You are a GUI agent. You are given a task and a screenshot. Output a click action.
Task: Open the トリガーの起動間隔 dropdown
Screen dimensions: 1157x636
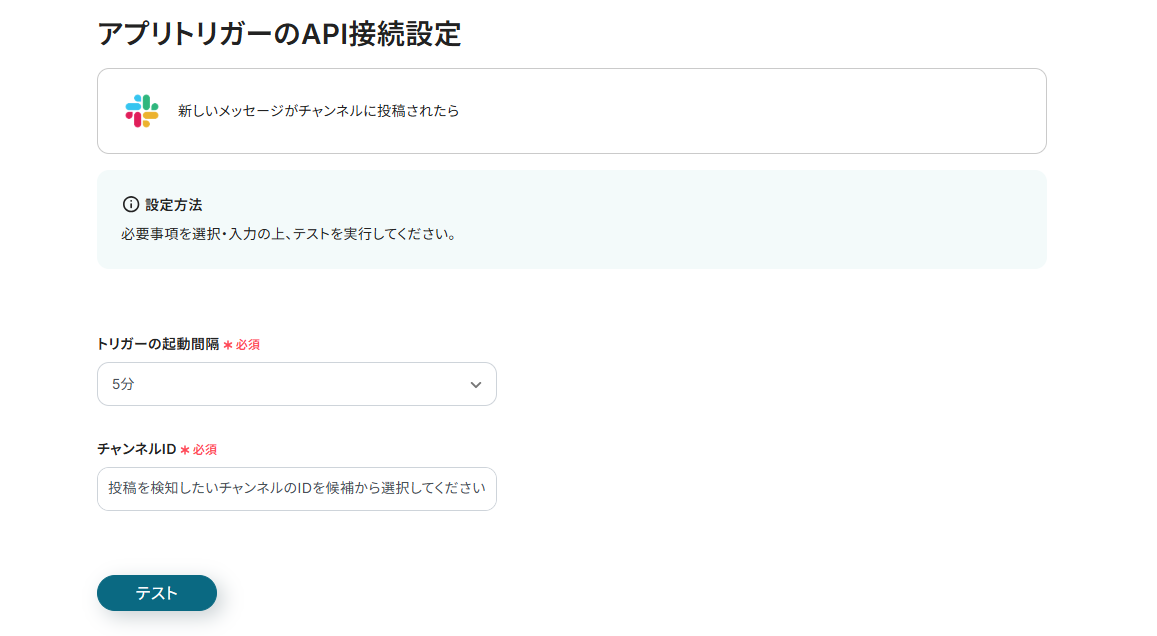(x=296, y=384)
